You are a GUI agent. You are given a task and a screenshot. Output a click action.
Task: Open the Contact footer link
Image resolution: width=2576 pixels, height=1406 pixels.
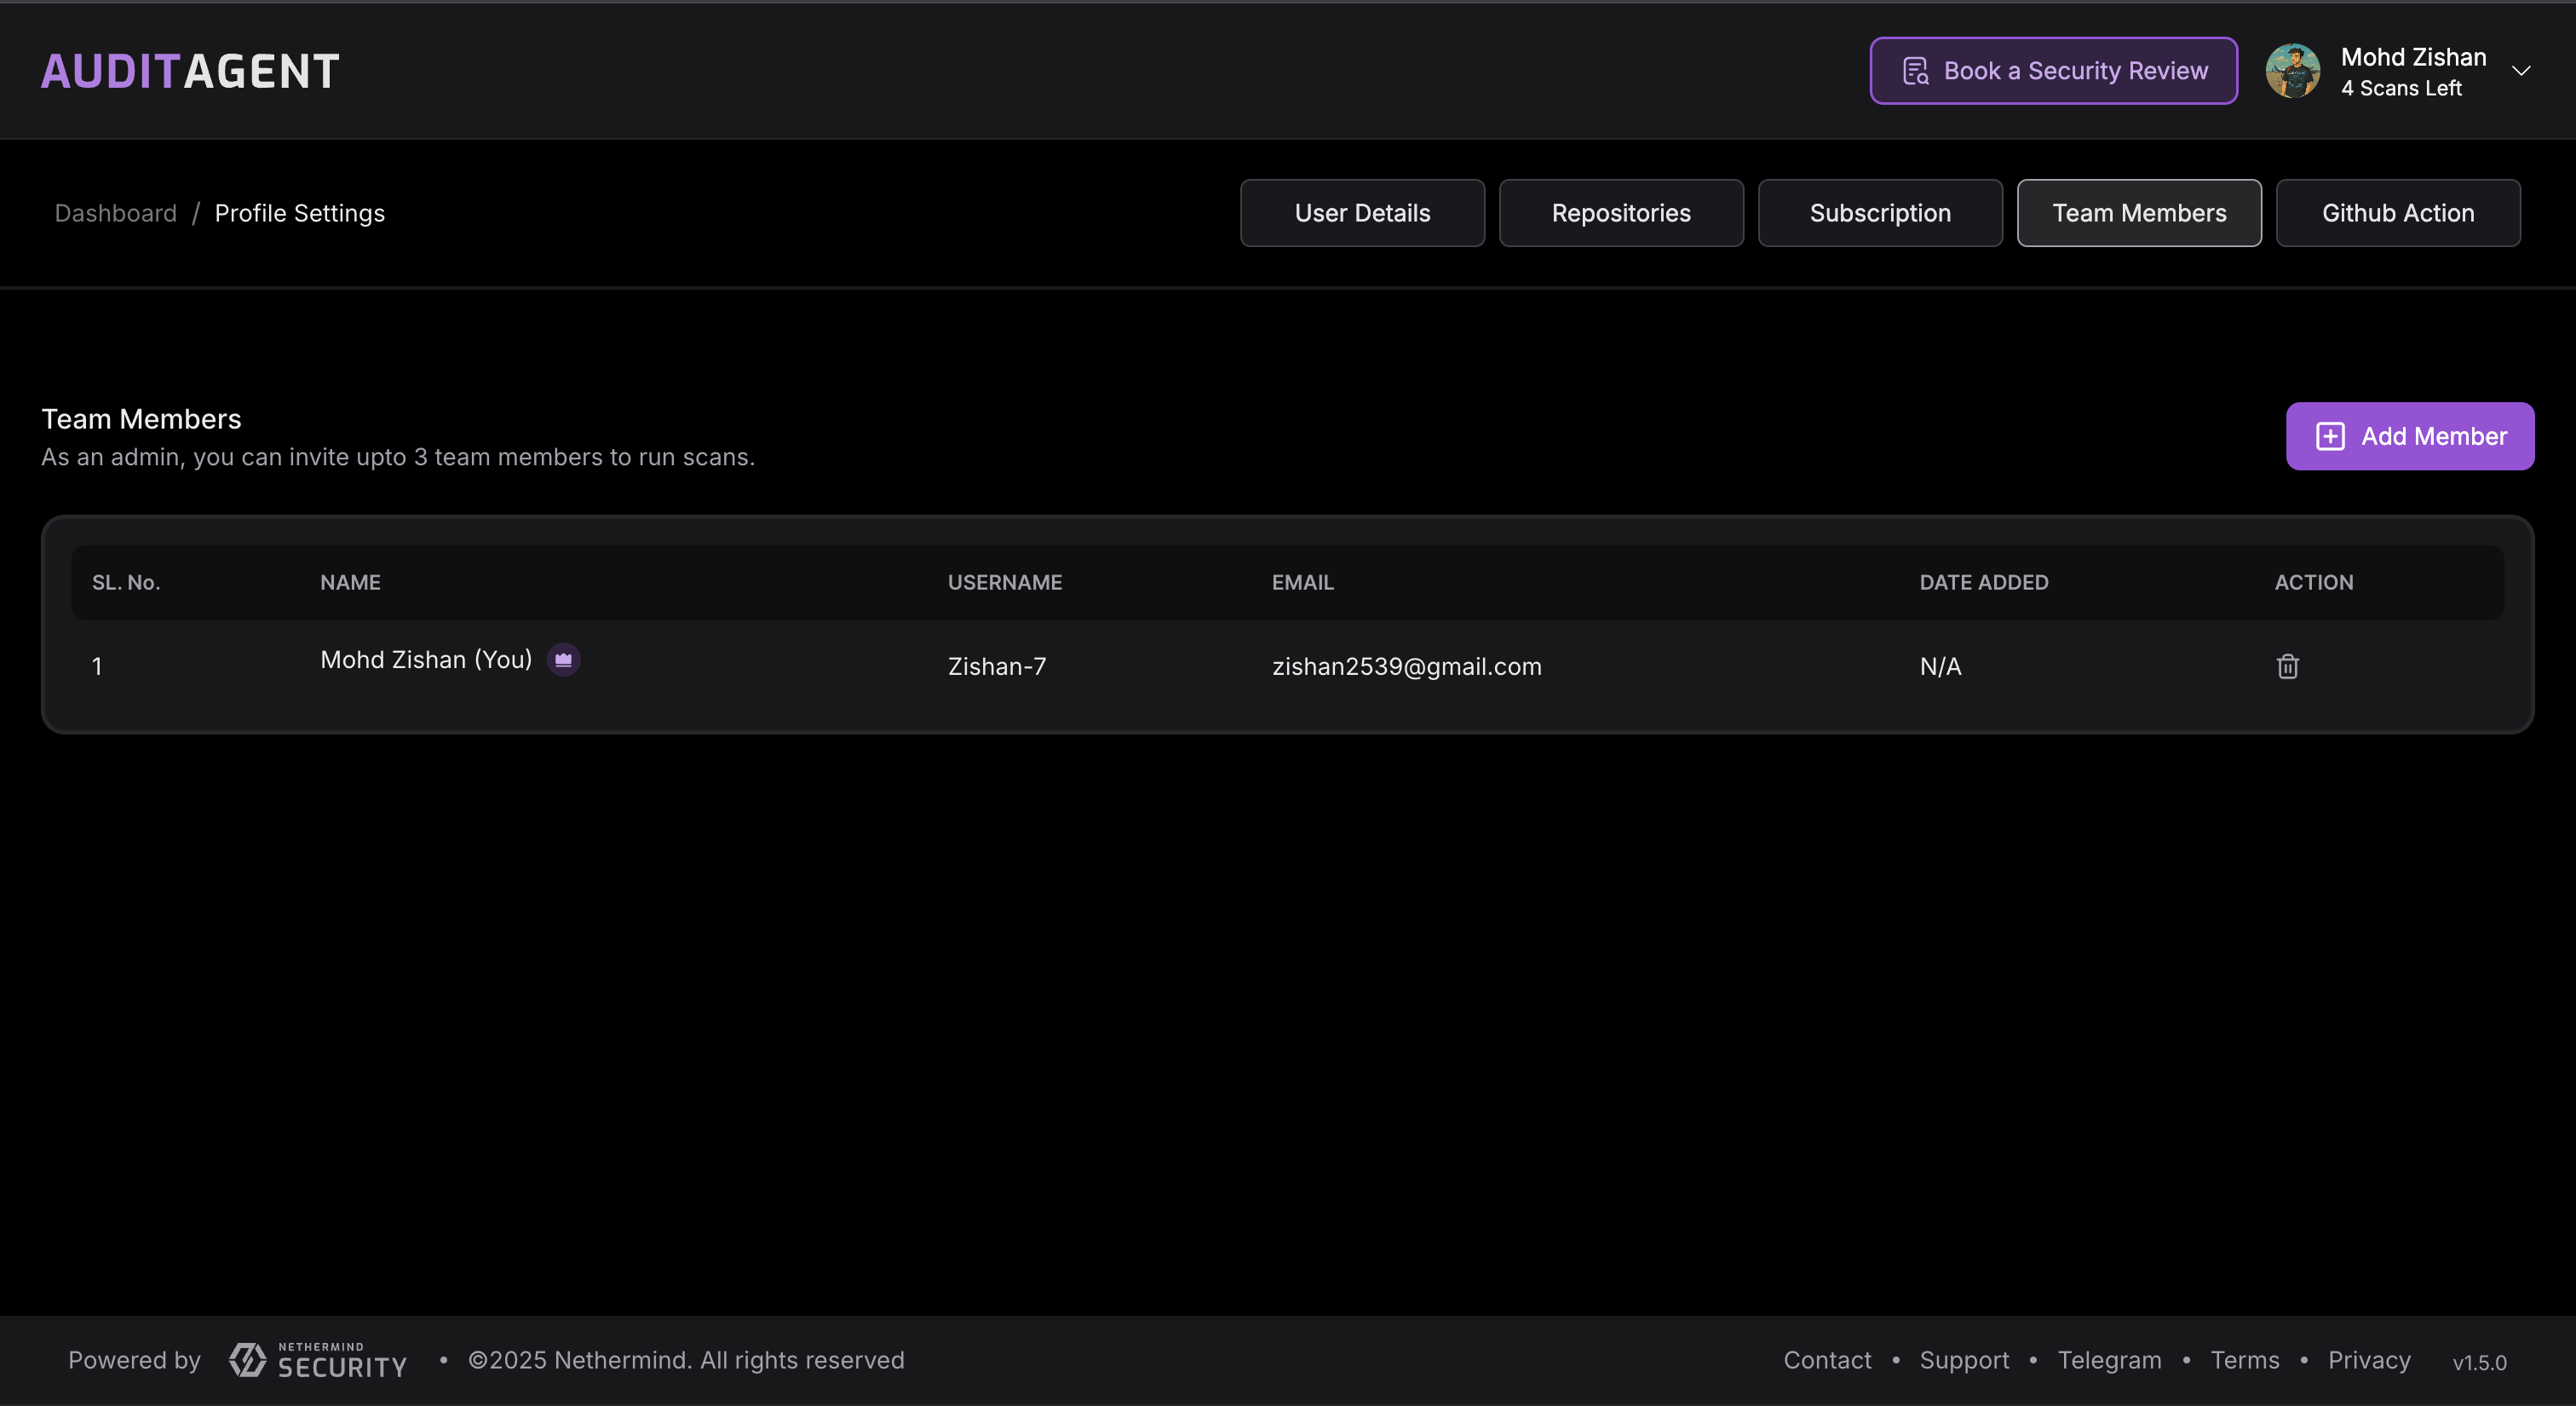(x=1827, y=1360)
